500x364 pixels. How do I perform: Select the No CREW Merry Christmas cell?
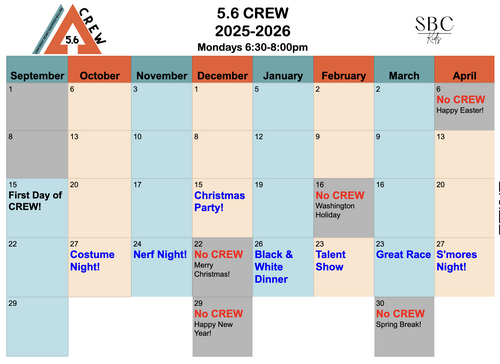click(x=222, y=267)
